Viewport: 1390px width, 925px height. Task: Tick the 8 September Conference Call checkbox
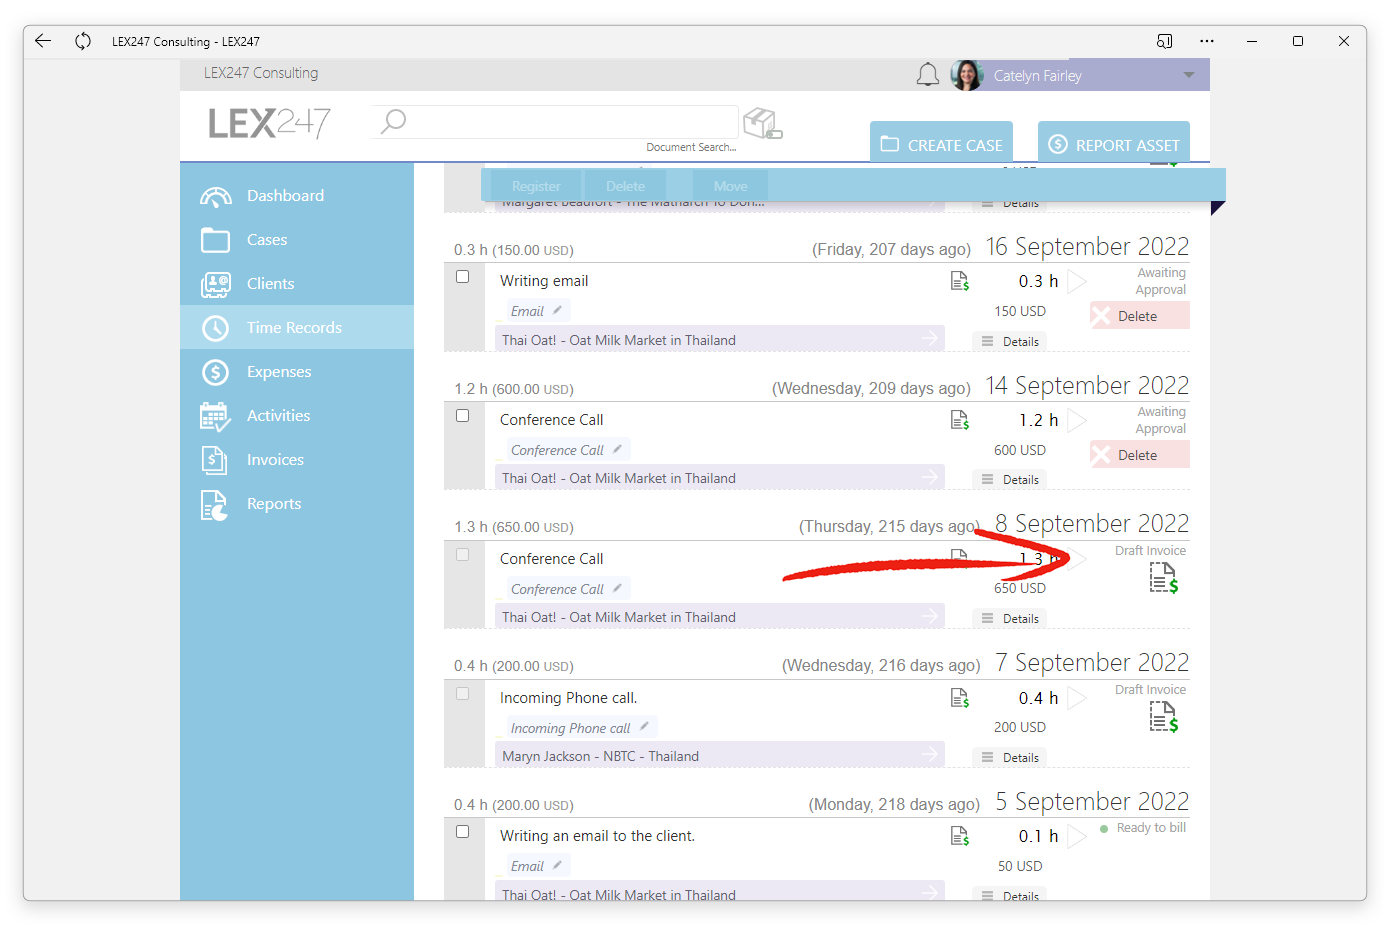[x=462, y=555]
